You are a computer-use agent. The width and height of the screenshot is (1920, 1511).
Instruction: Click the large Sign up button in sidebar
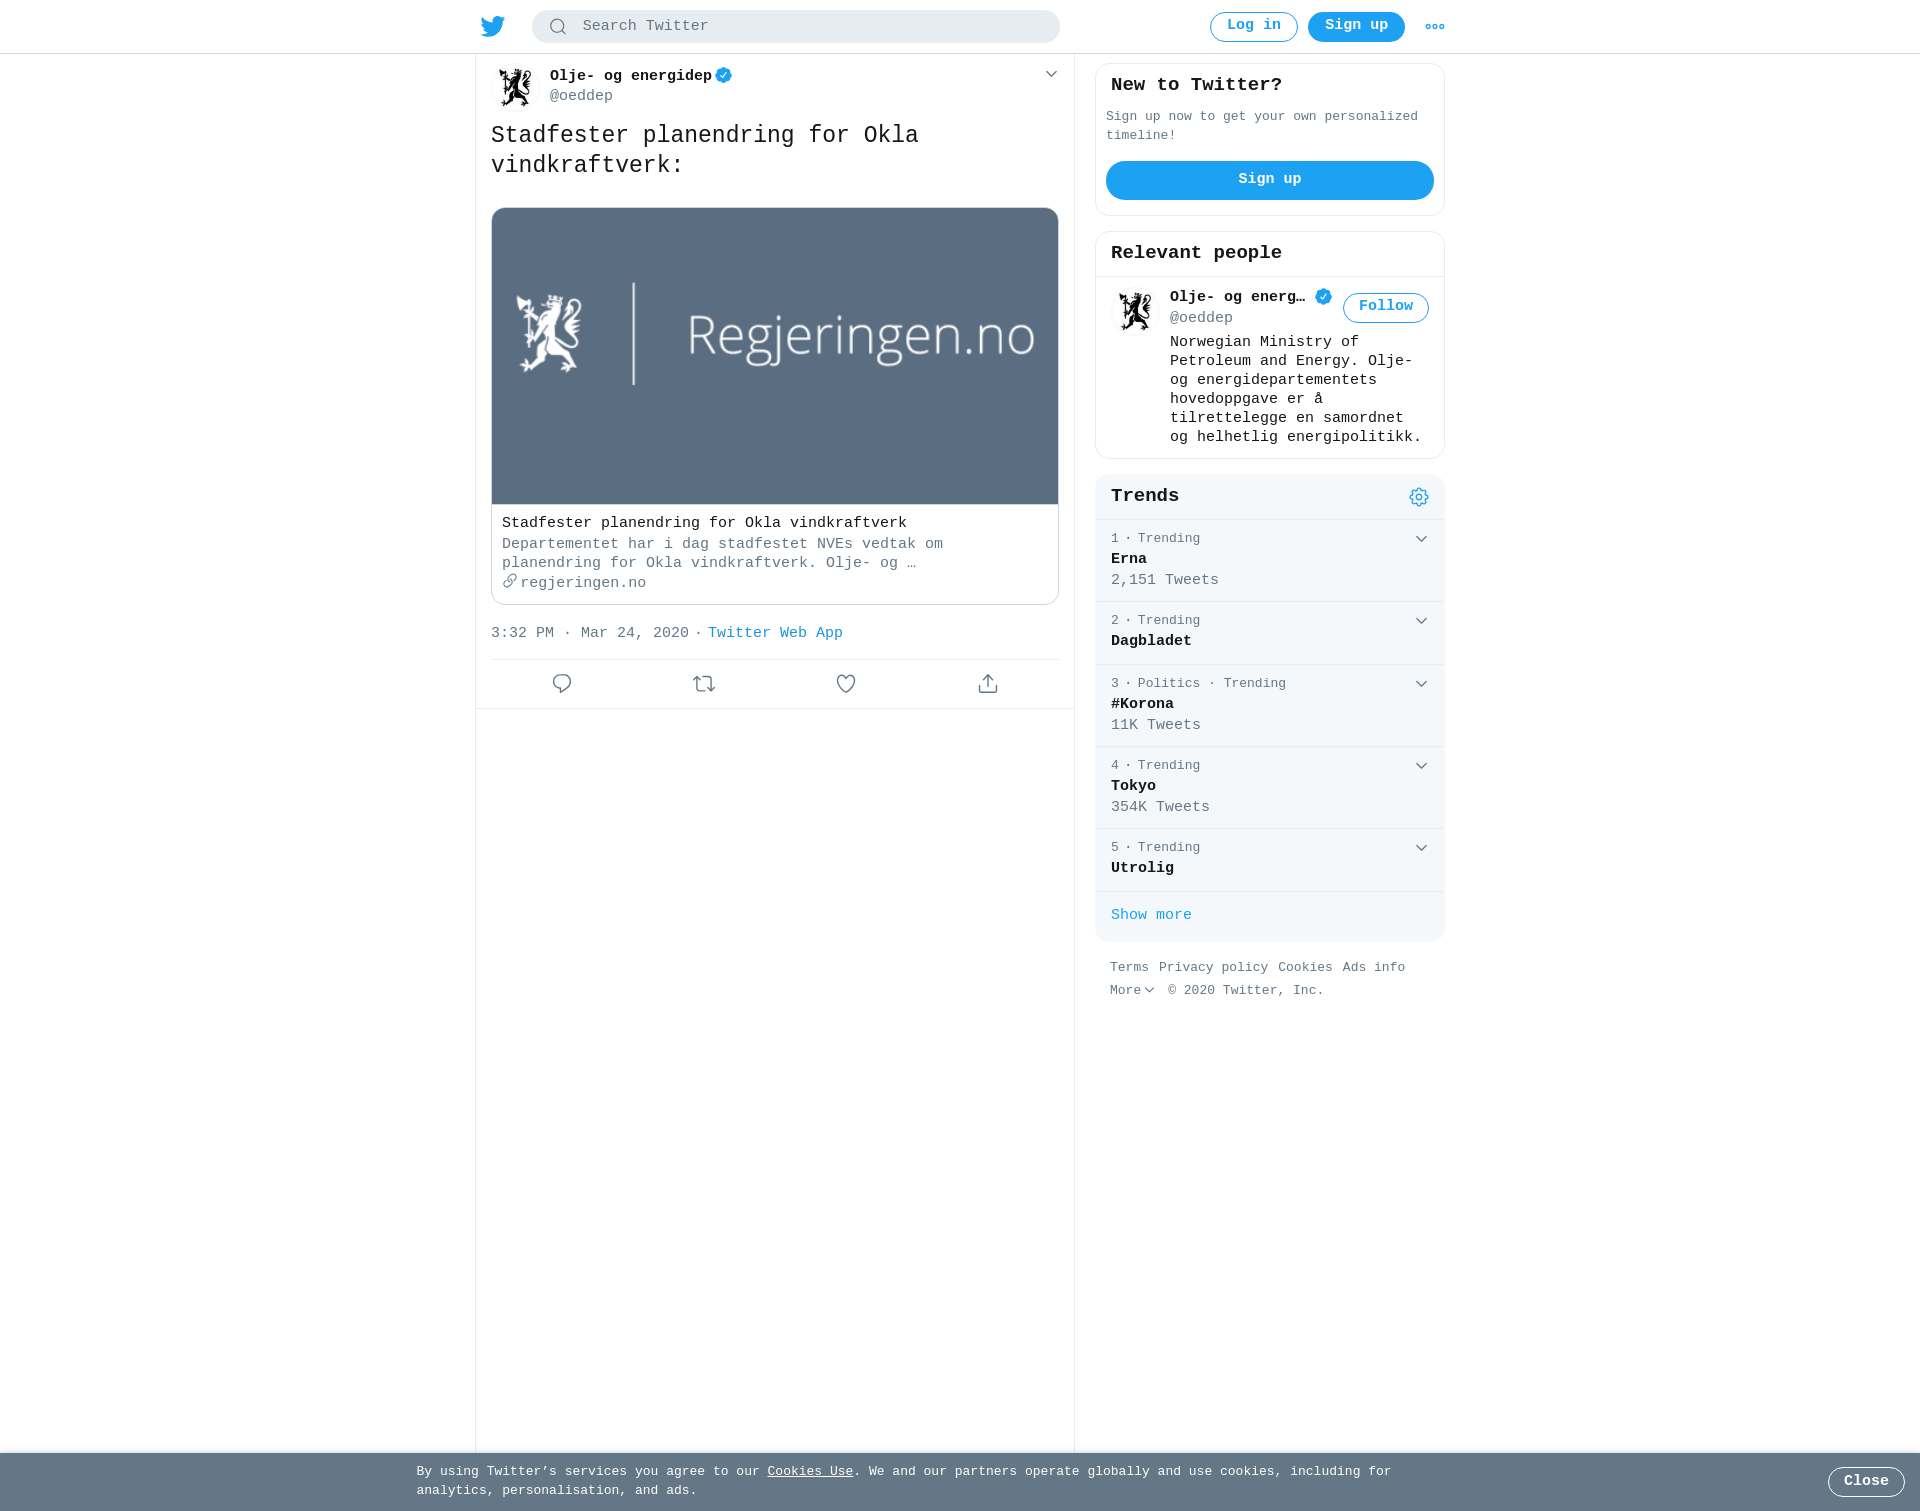[1270, 180]
